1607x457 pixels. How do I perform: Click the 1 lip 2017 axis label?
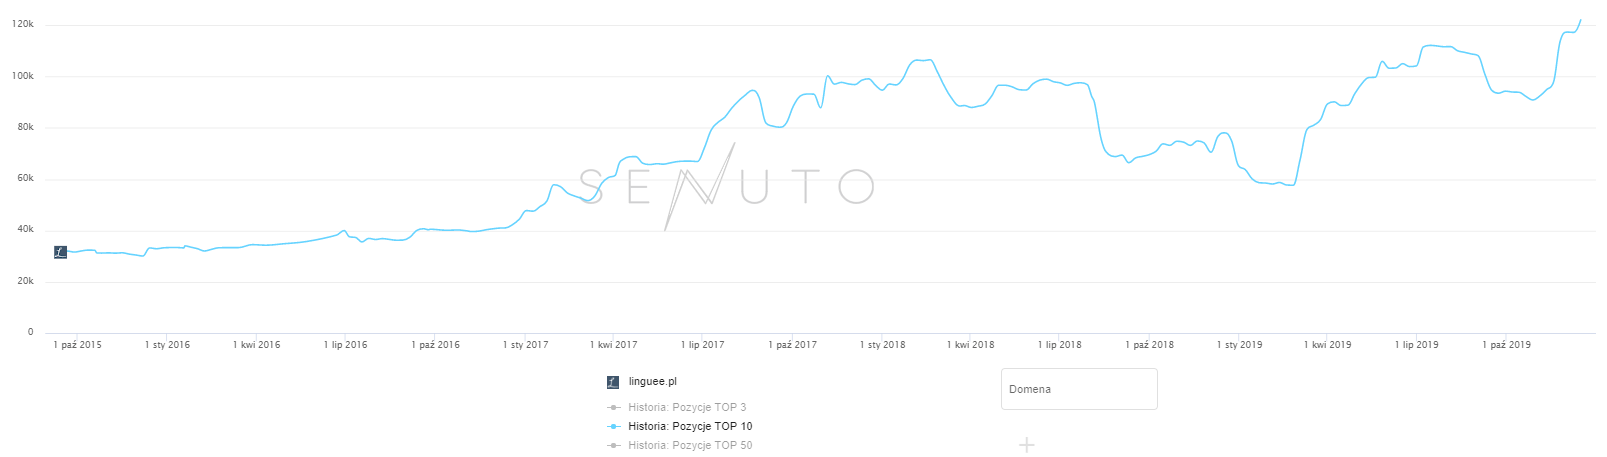(x=702, y=345)
